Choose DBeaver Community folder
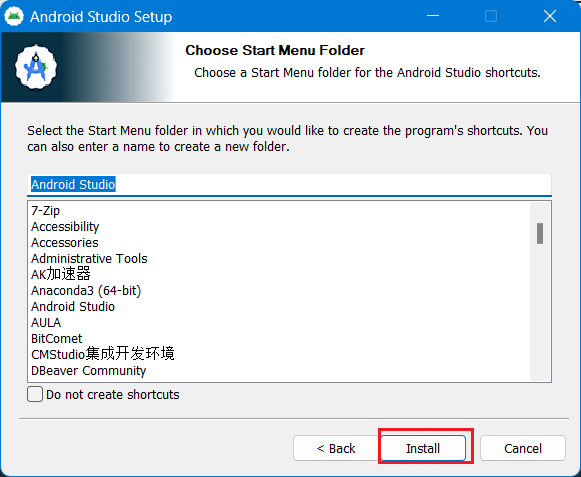581x477 pixels. point(89,371)
